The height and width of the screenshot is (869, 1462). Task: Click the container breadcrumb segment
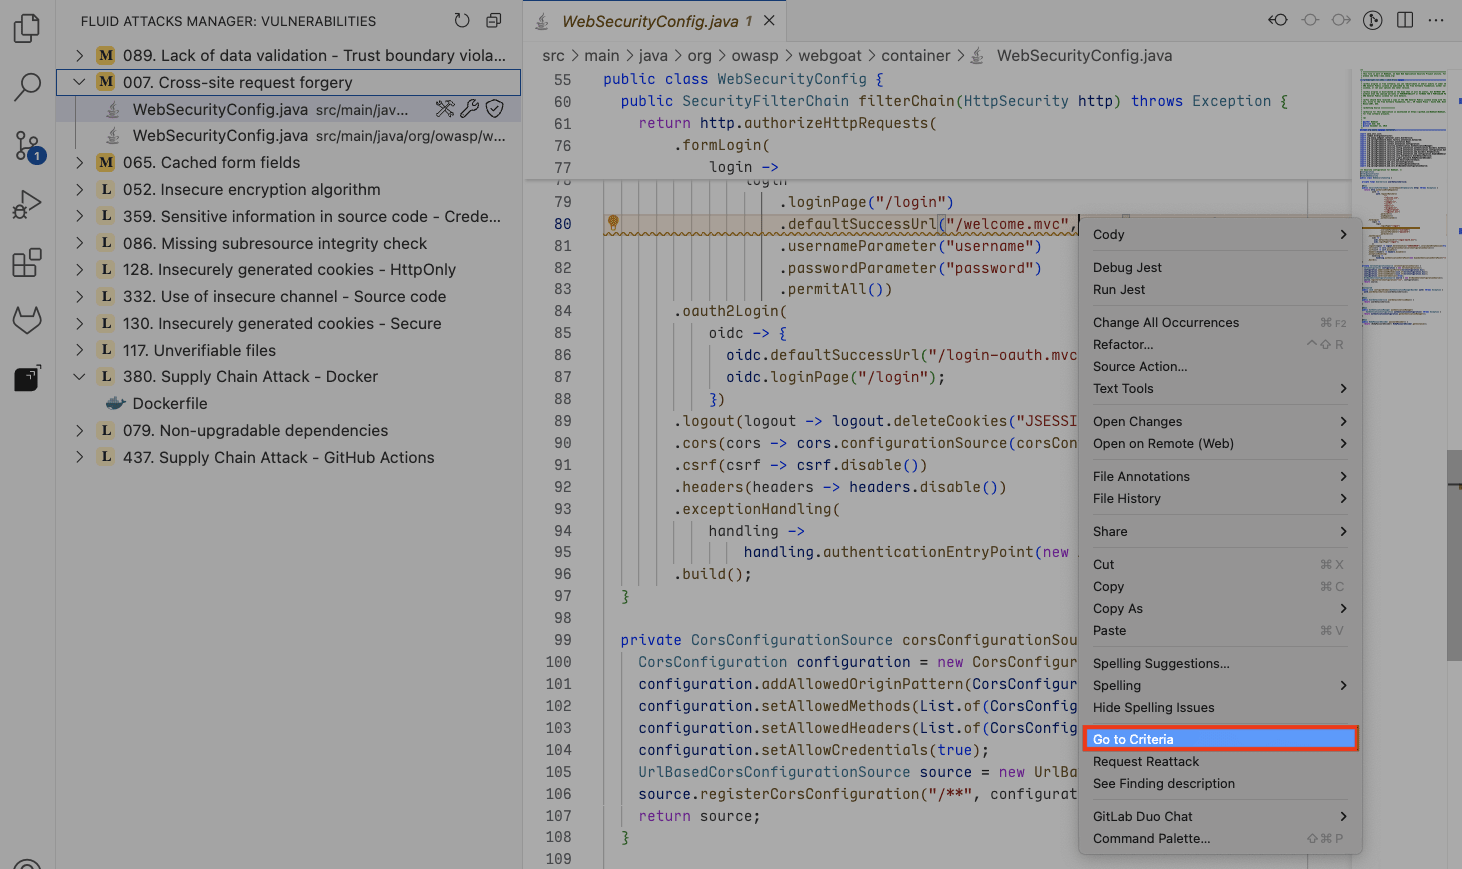click(916, 55)
